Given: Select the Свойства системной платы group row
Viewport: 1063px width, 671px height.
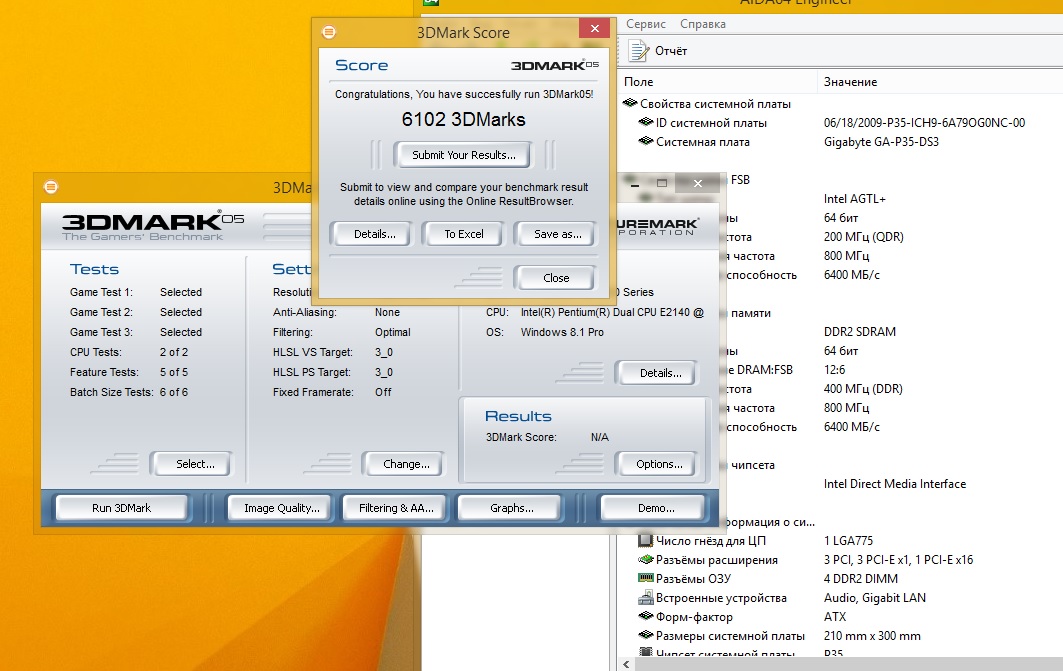Looking at the screenshot, I should click(x=715, y=104).
